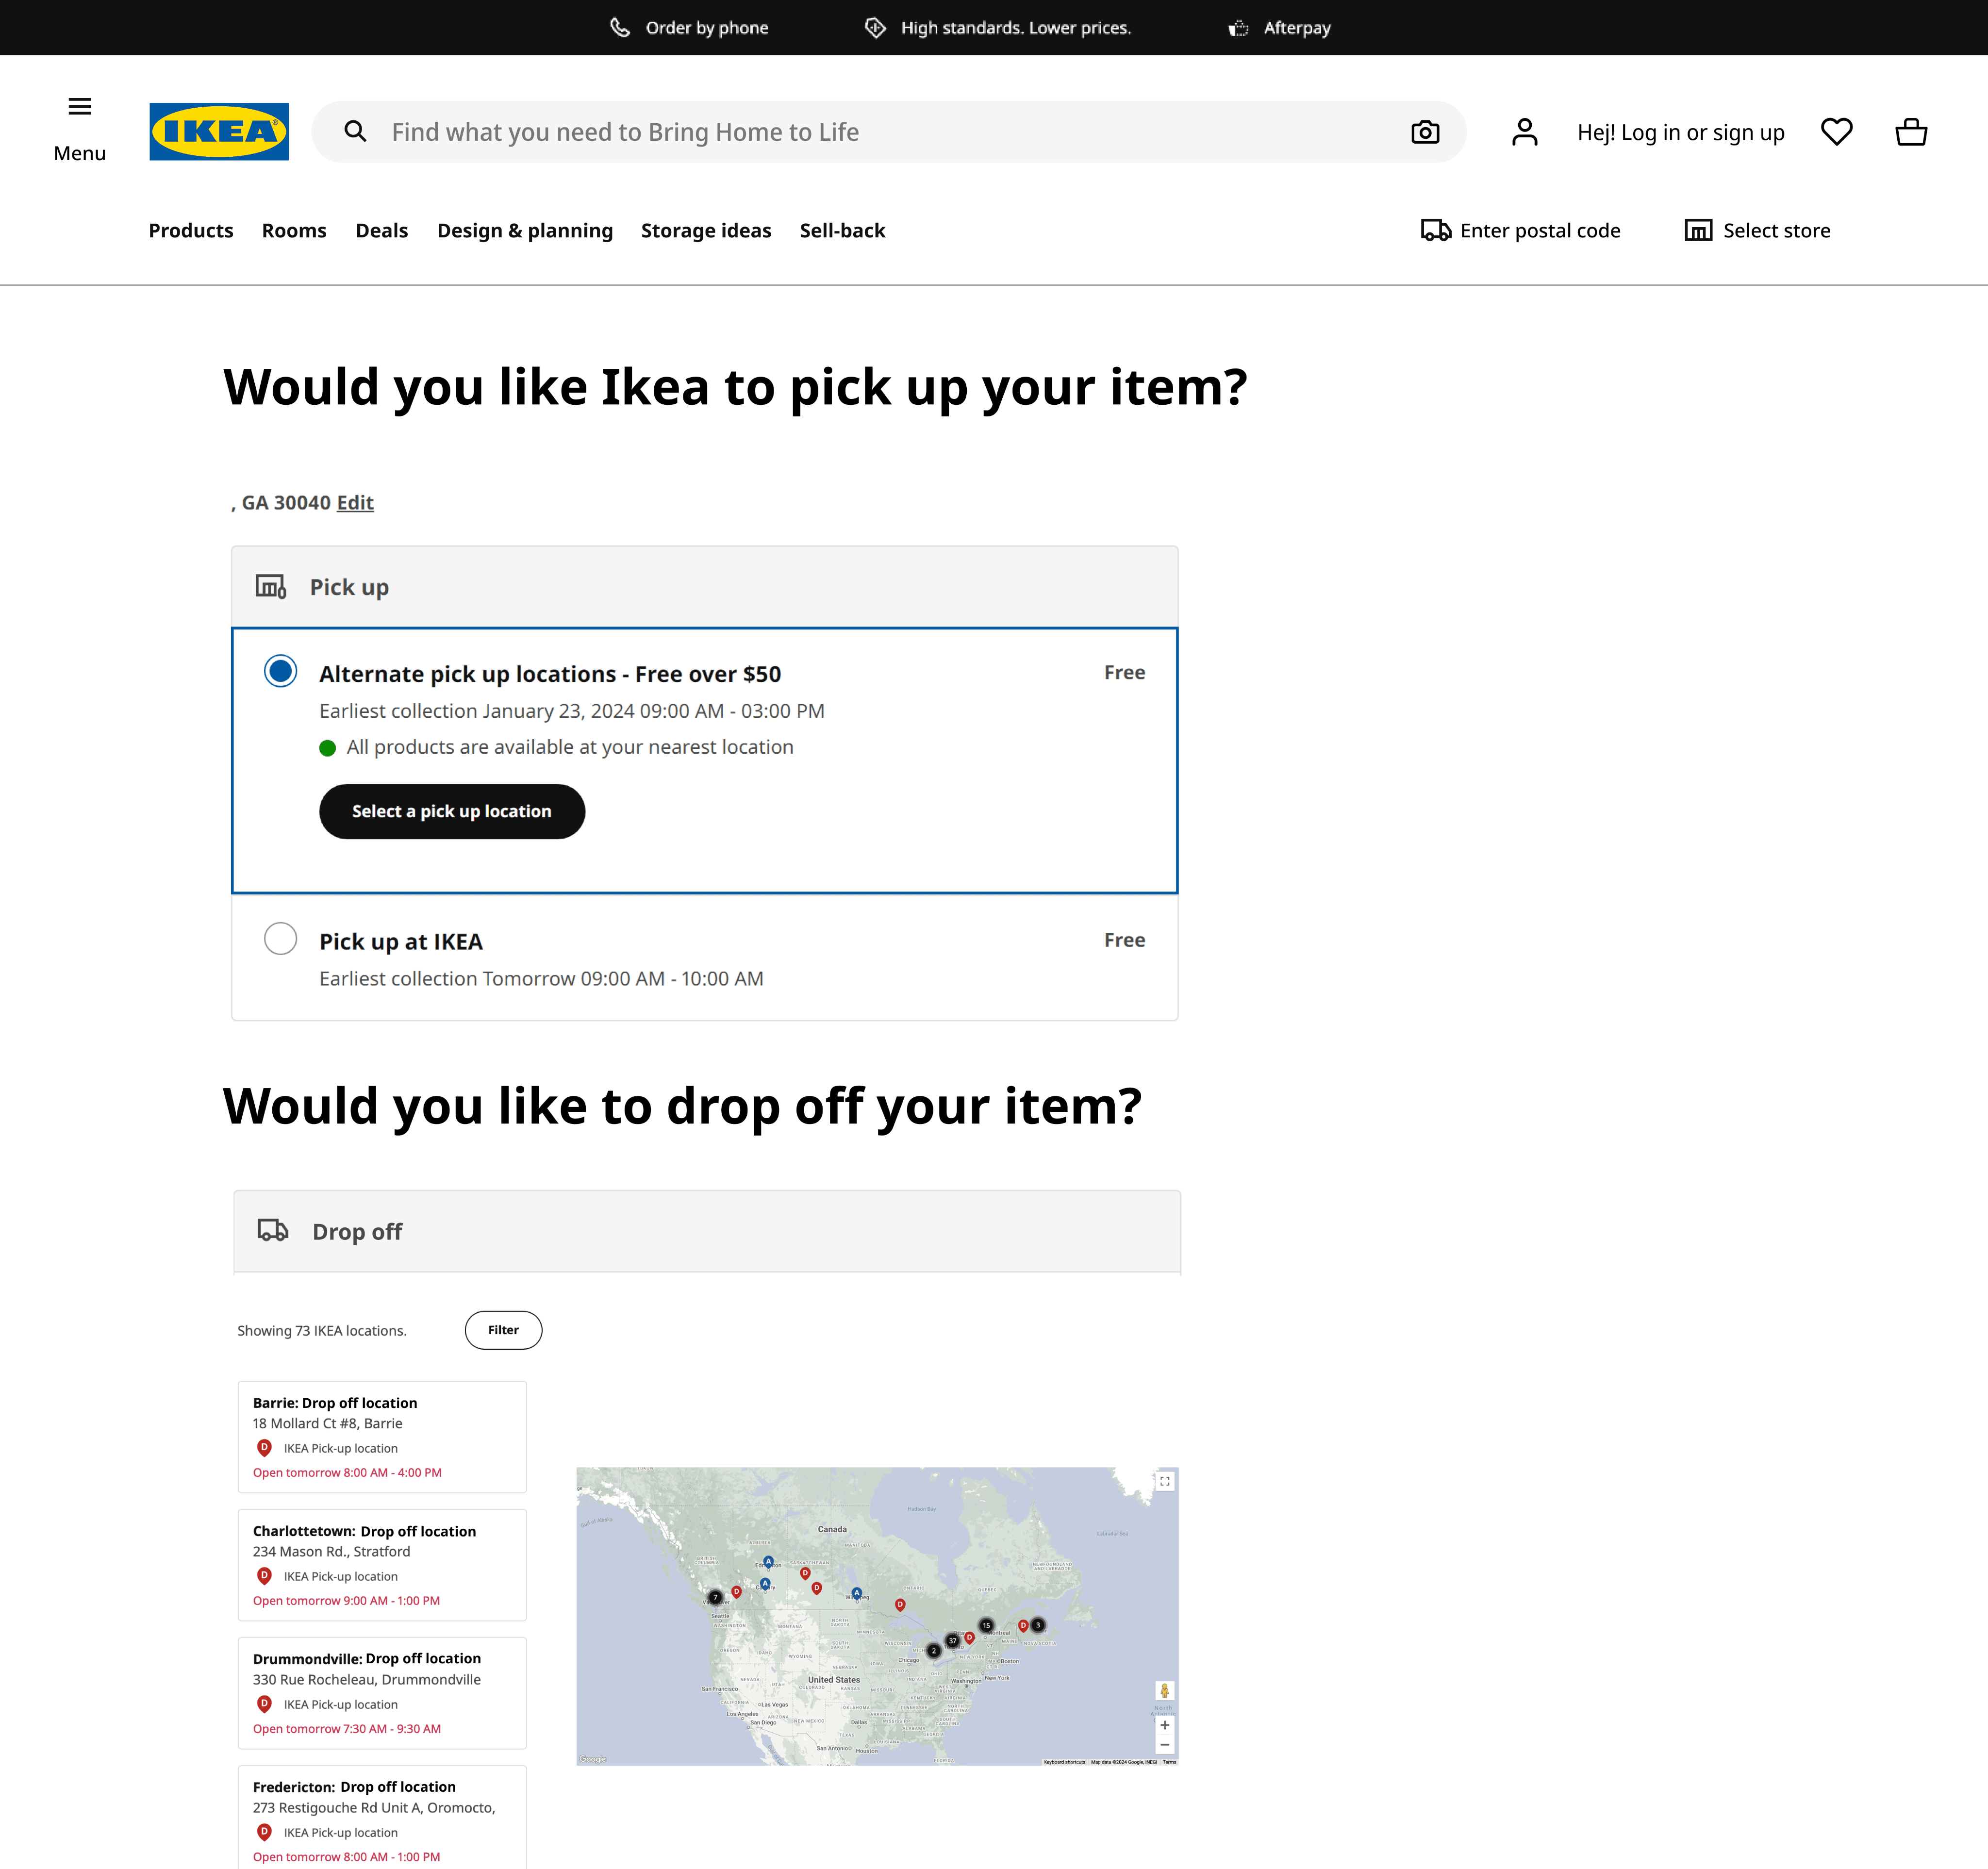
Task: Click the map cluster marker labeled 7
Action: point(715,1597)
